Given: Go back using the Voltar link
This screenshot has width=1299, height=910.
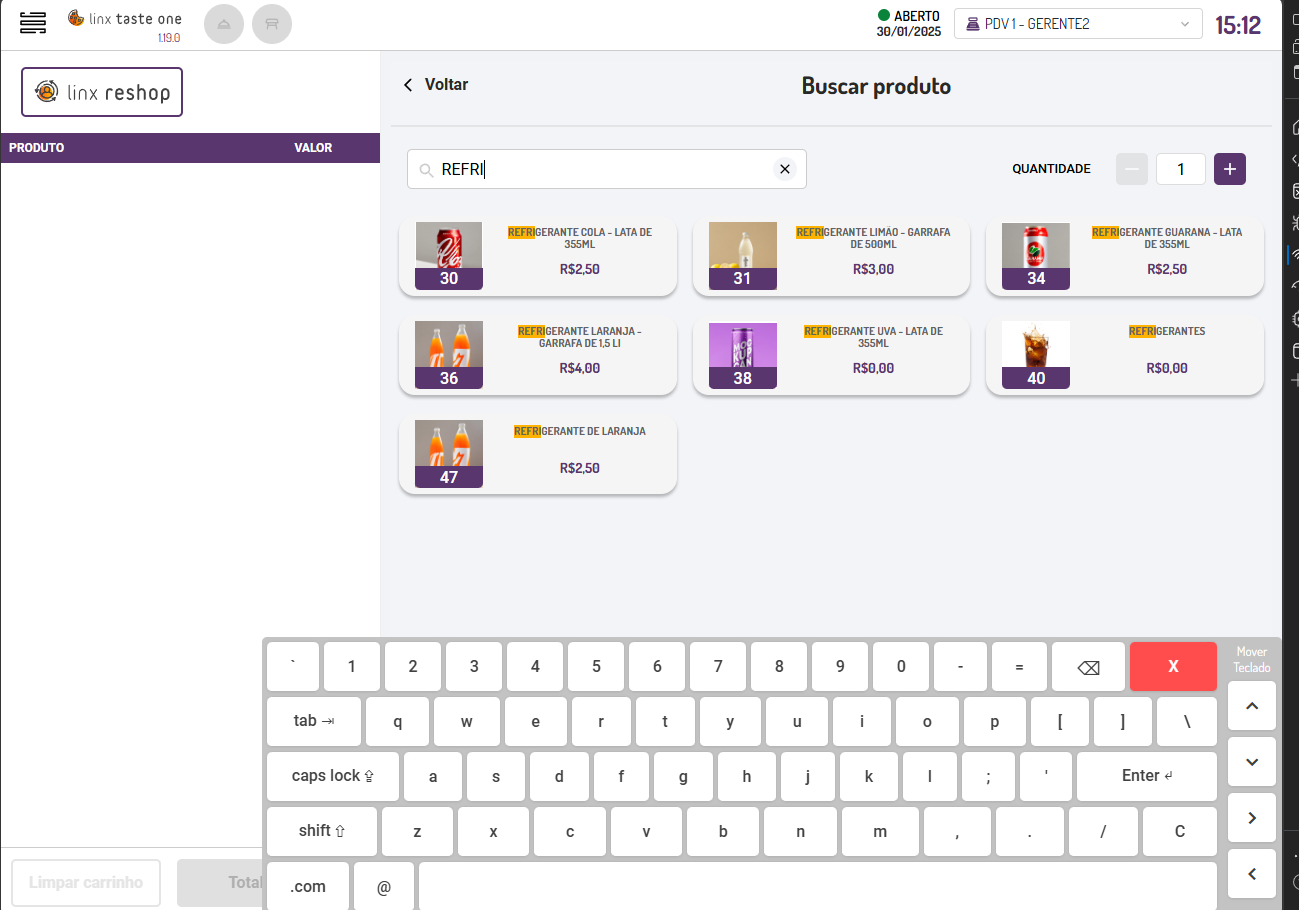Looking at the screenshot, I should point(436,85).
